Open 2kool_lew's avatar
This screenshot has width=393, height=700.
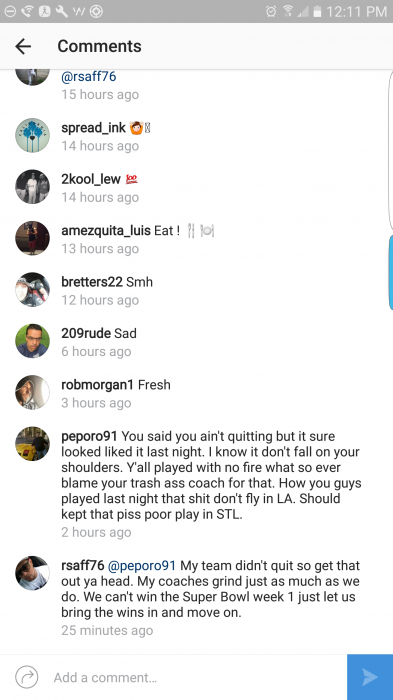point(32,187)
